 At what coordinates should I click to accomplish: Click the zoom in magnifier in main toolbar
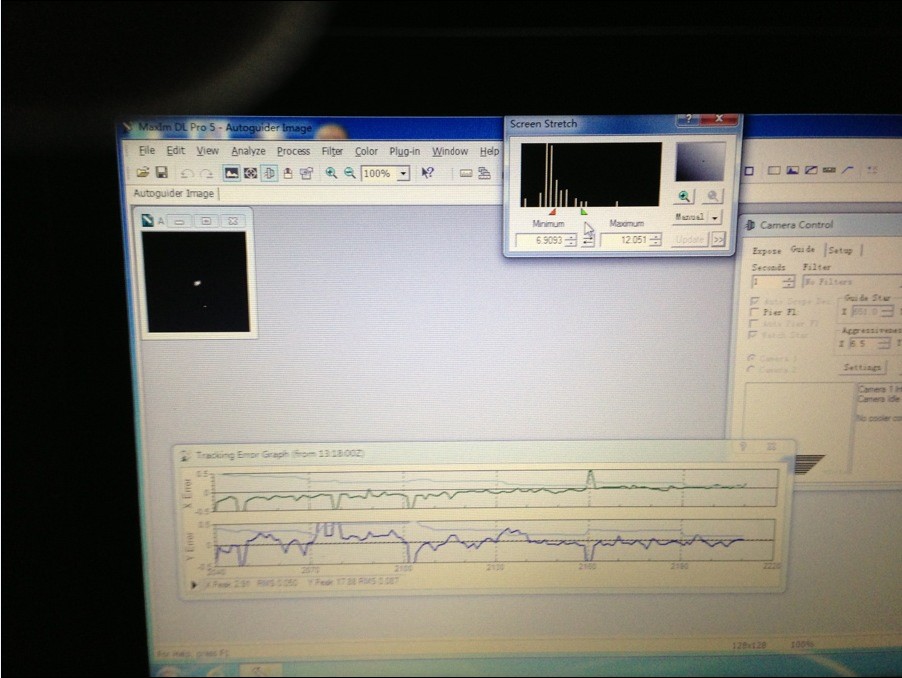click(331, 173)
